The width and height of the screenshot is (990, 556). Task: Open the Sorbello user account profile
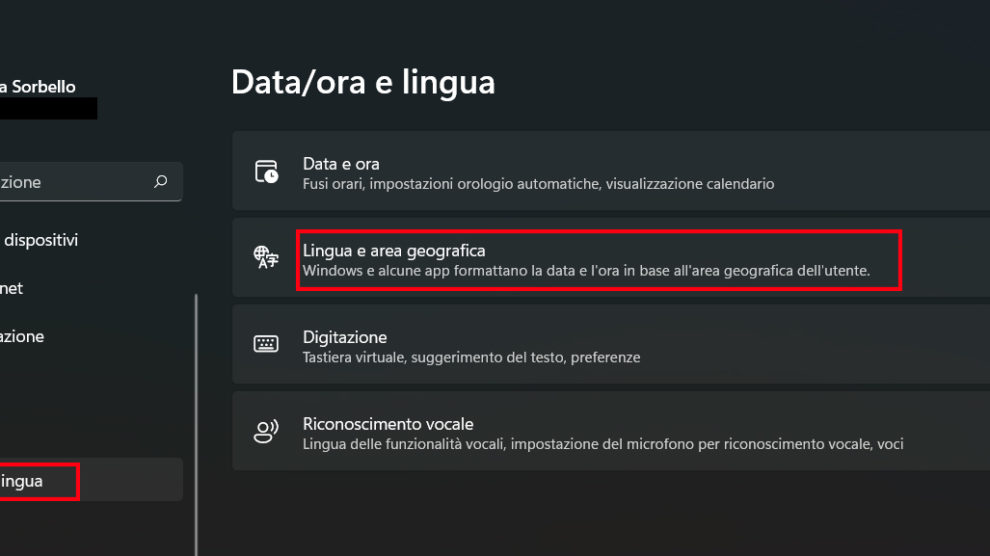[42, 88]
